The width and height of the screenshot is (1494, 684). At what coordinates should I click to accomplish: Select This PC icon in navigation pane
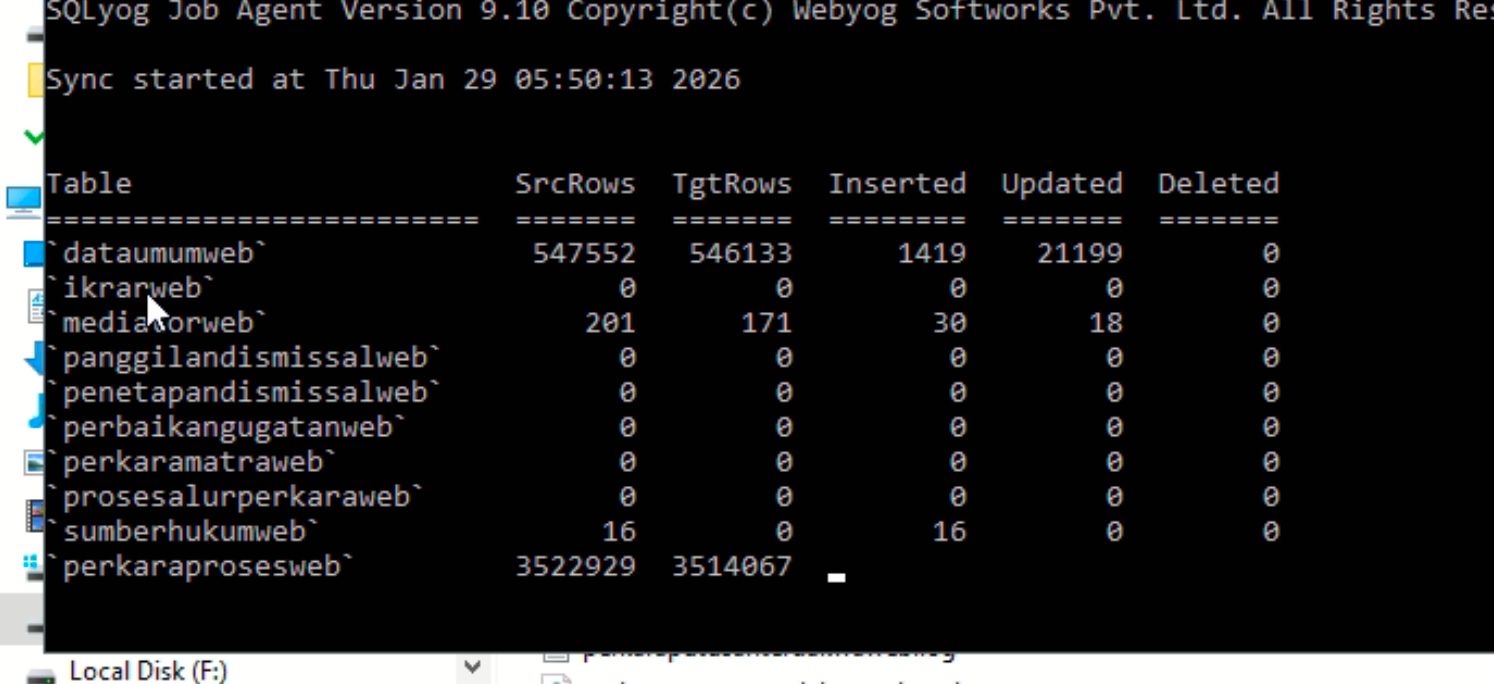coord(22,202)
